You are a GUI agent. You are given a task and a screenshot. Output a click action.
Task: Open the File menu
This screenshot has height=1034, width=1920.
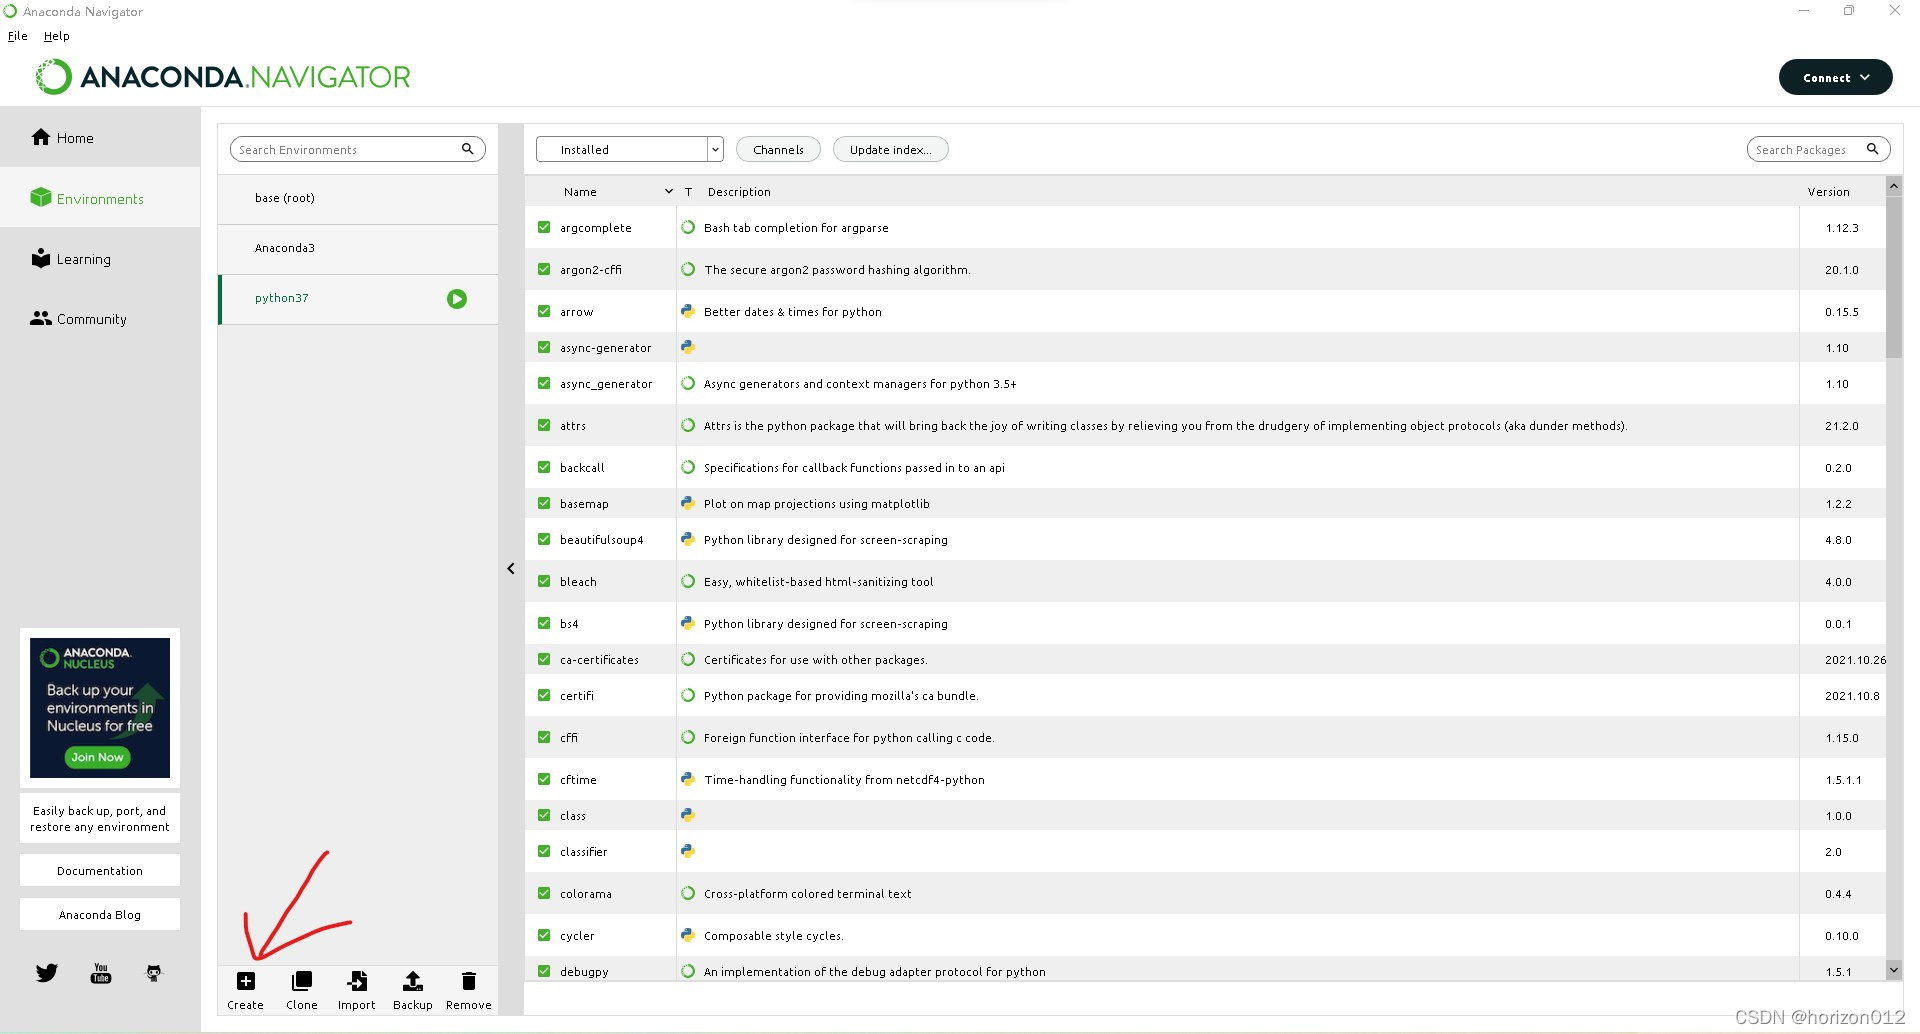18,36
